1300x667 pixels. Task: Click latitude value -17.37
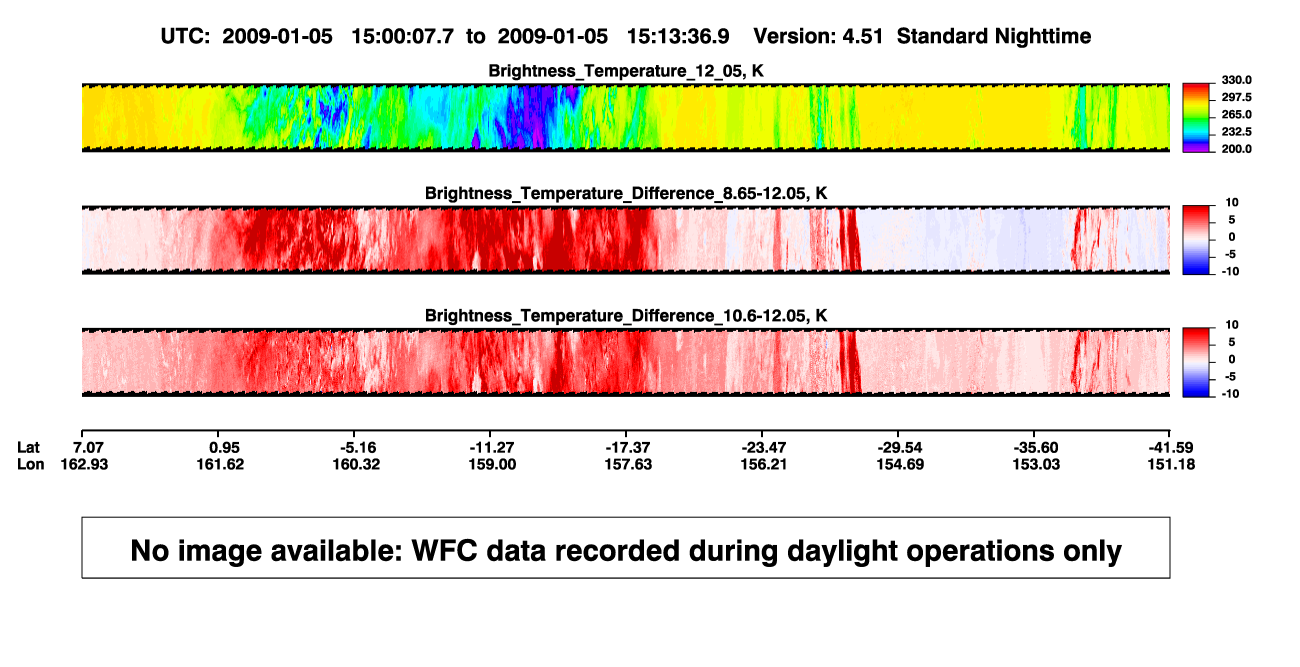631,447
